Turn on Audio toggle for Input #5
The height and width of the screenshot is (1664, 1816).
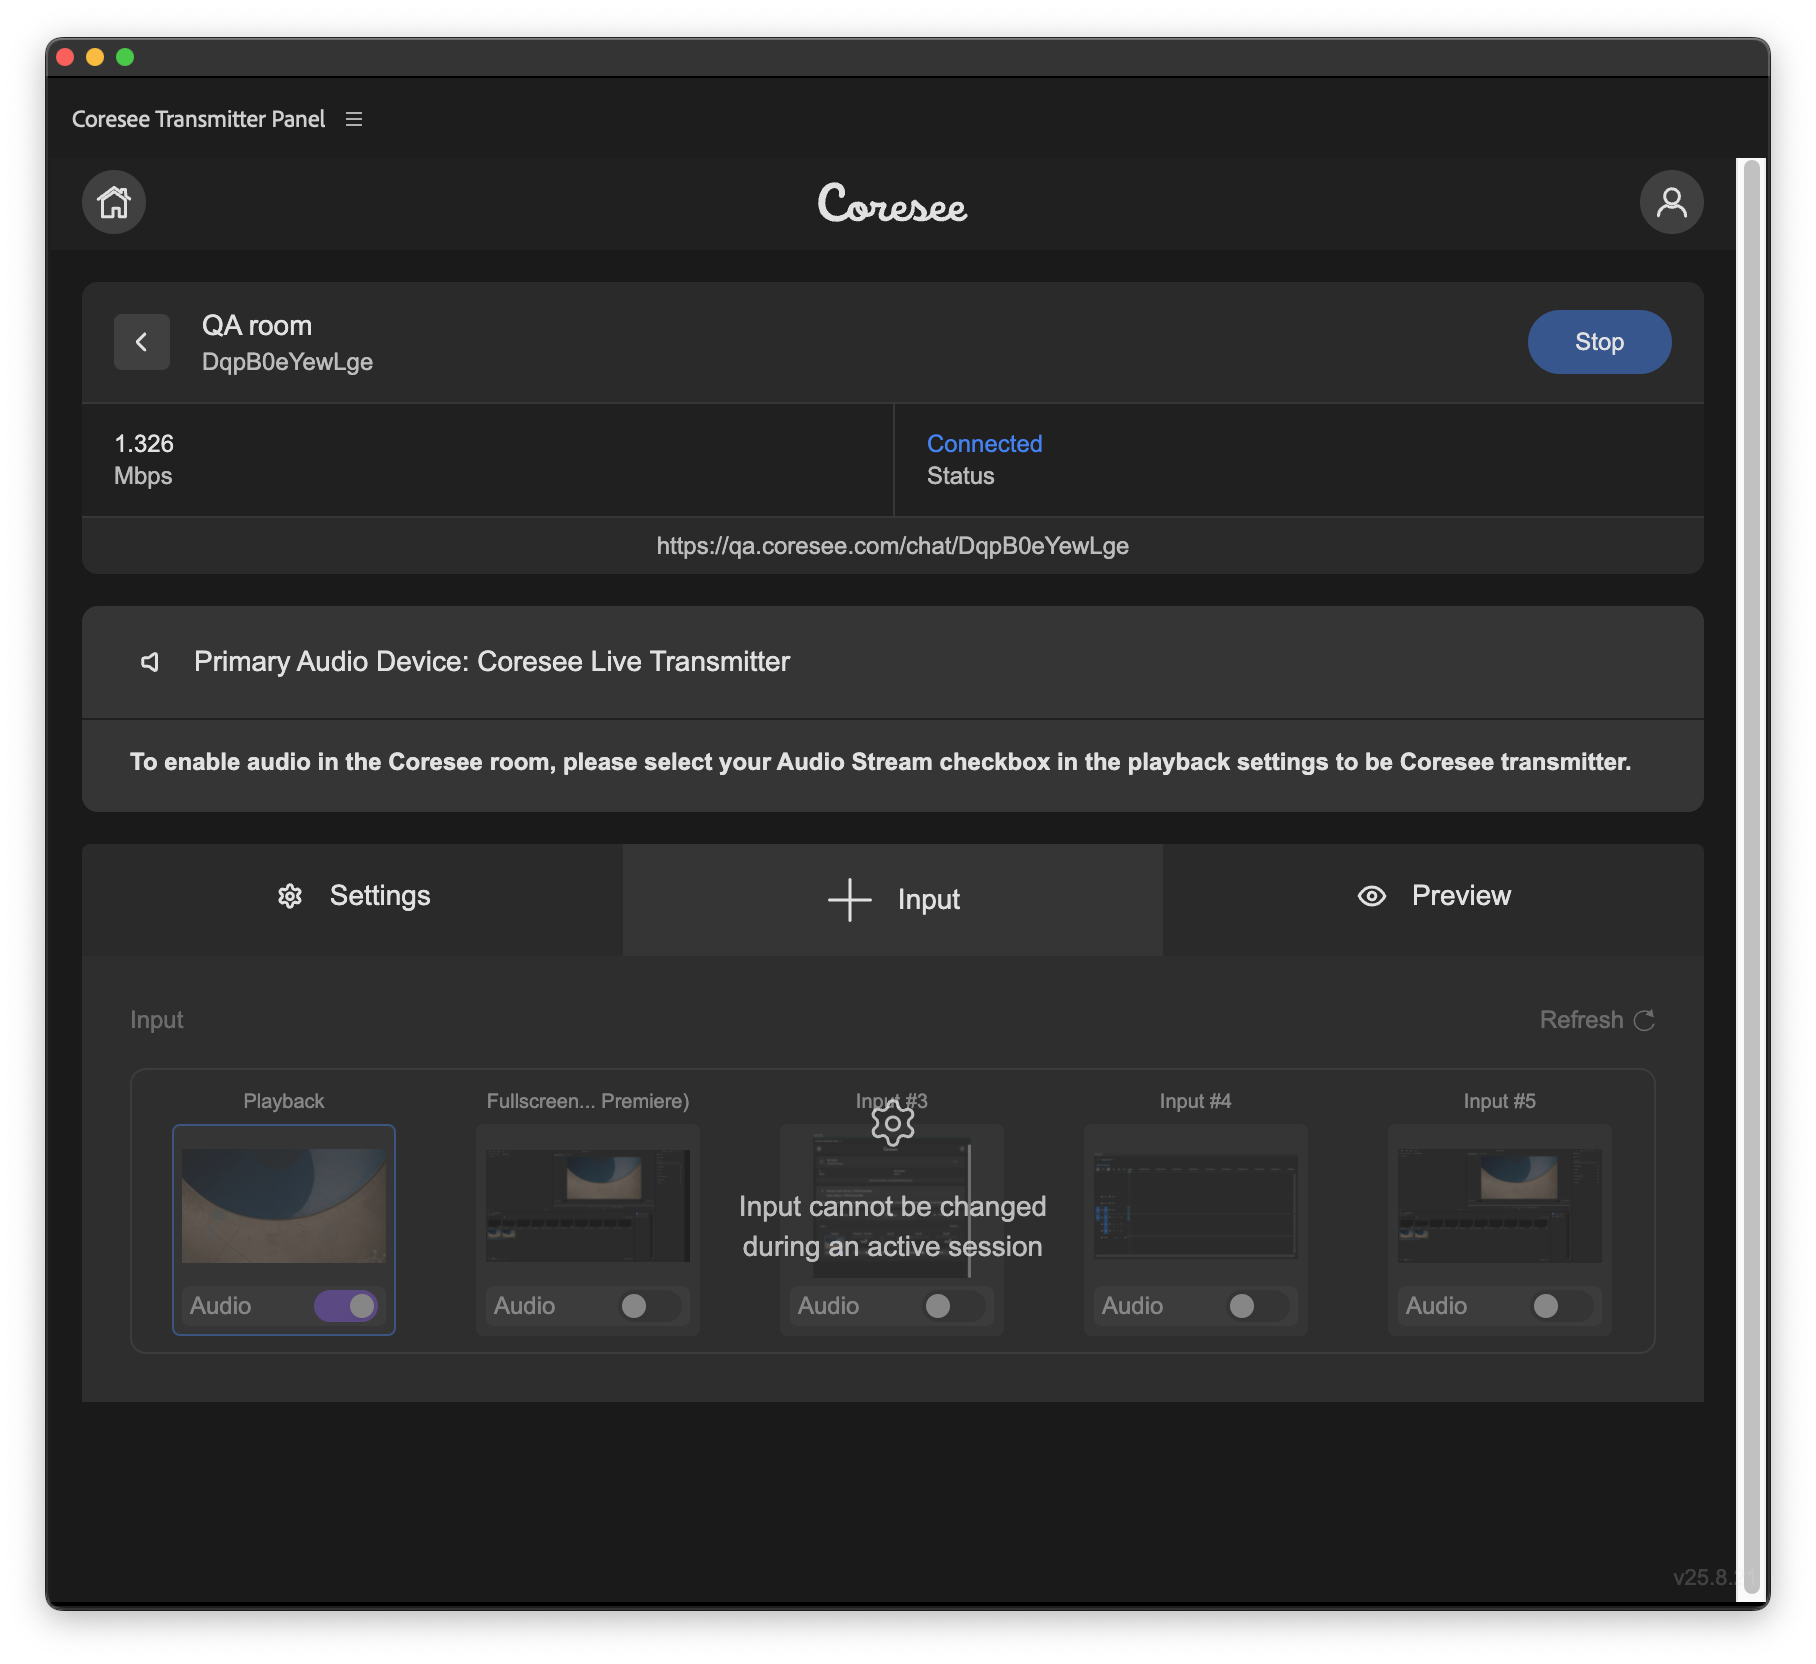pyautogui.click(x=1562, y=1306)
